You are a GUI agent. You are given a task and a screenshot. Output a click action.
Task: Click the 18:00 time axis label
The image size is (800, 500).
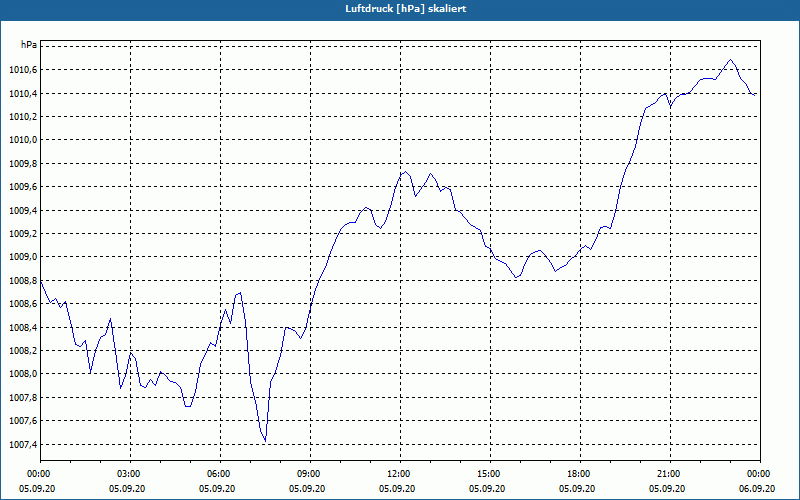pos(581,474)
